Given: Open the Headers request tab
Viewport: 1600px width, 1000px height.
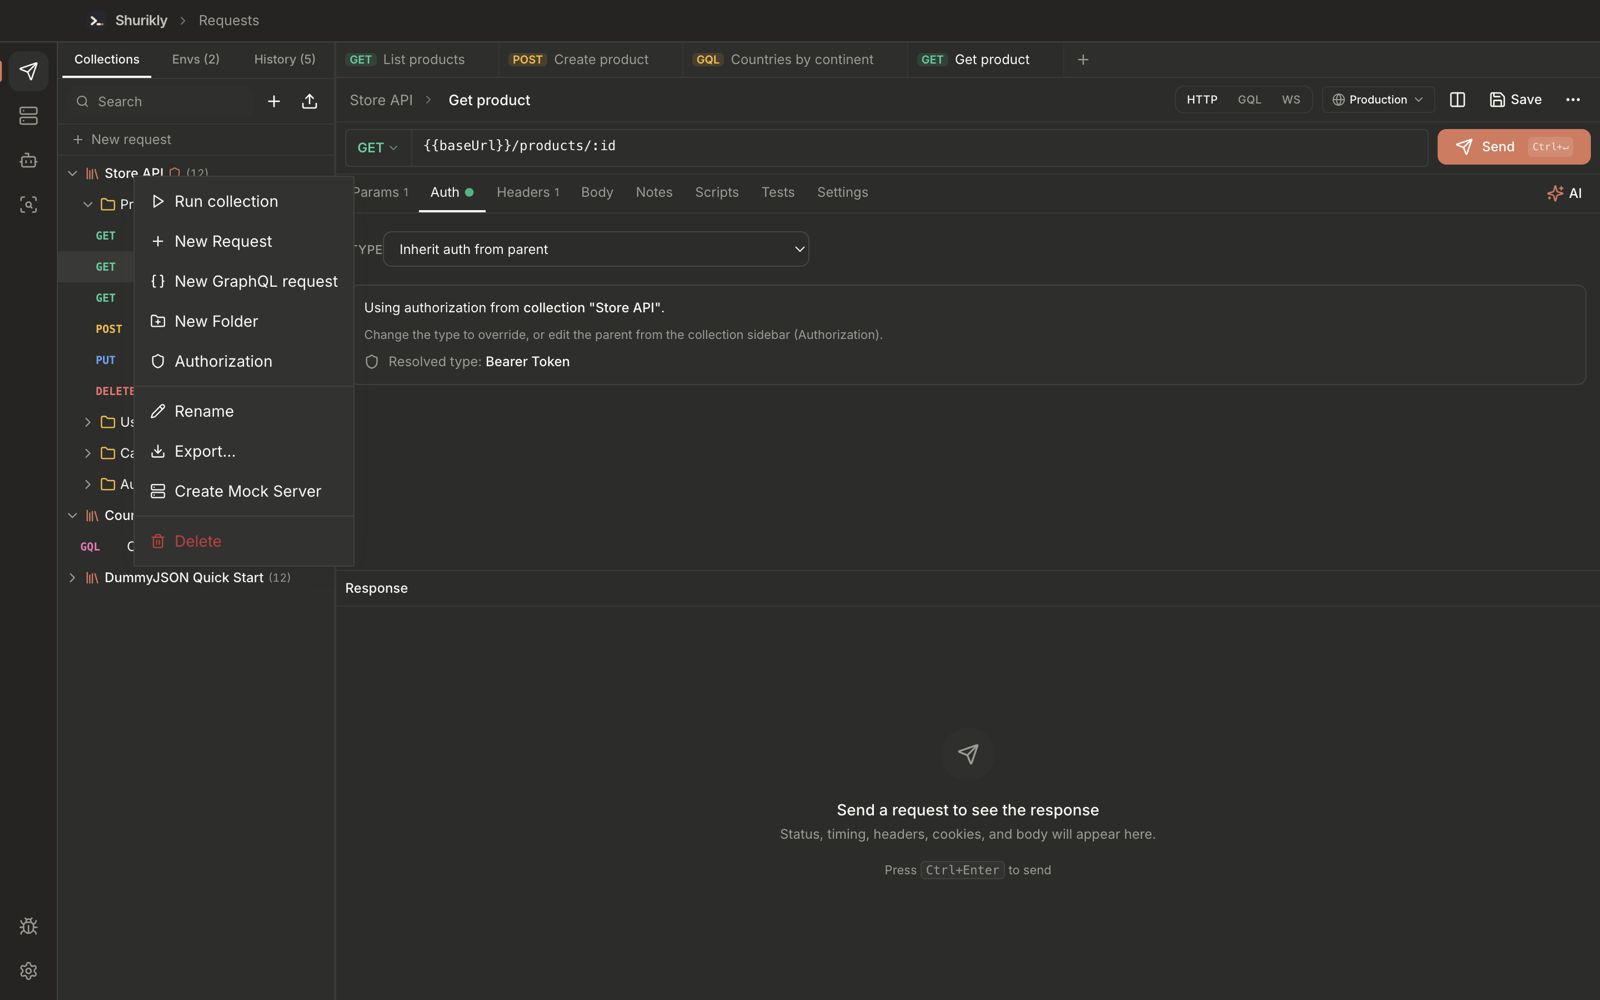Looking at the screenshot, I should [x=528, y=193].
